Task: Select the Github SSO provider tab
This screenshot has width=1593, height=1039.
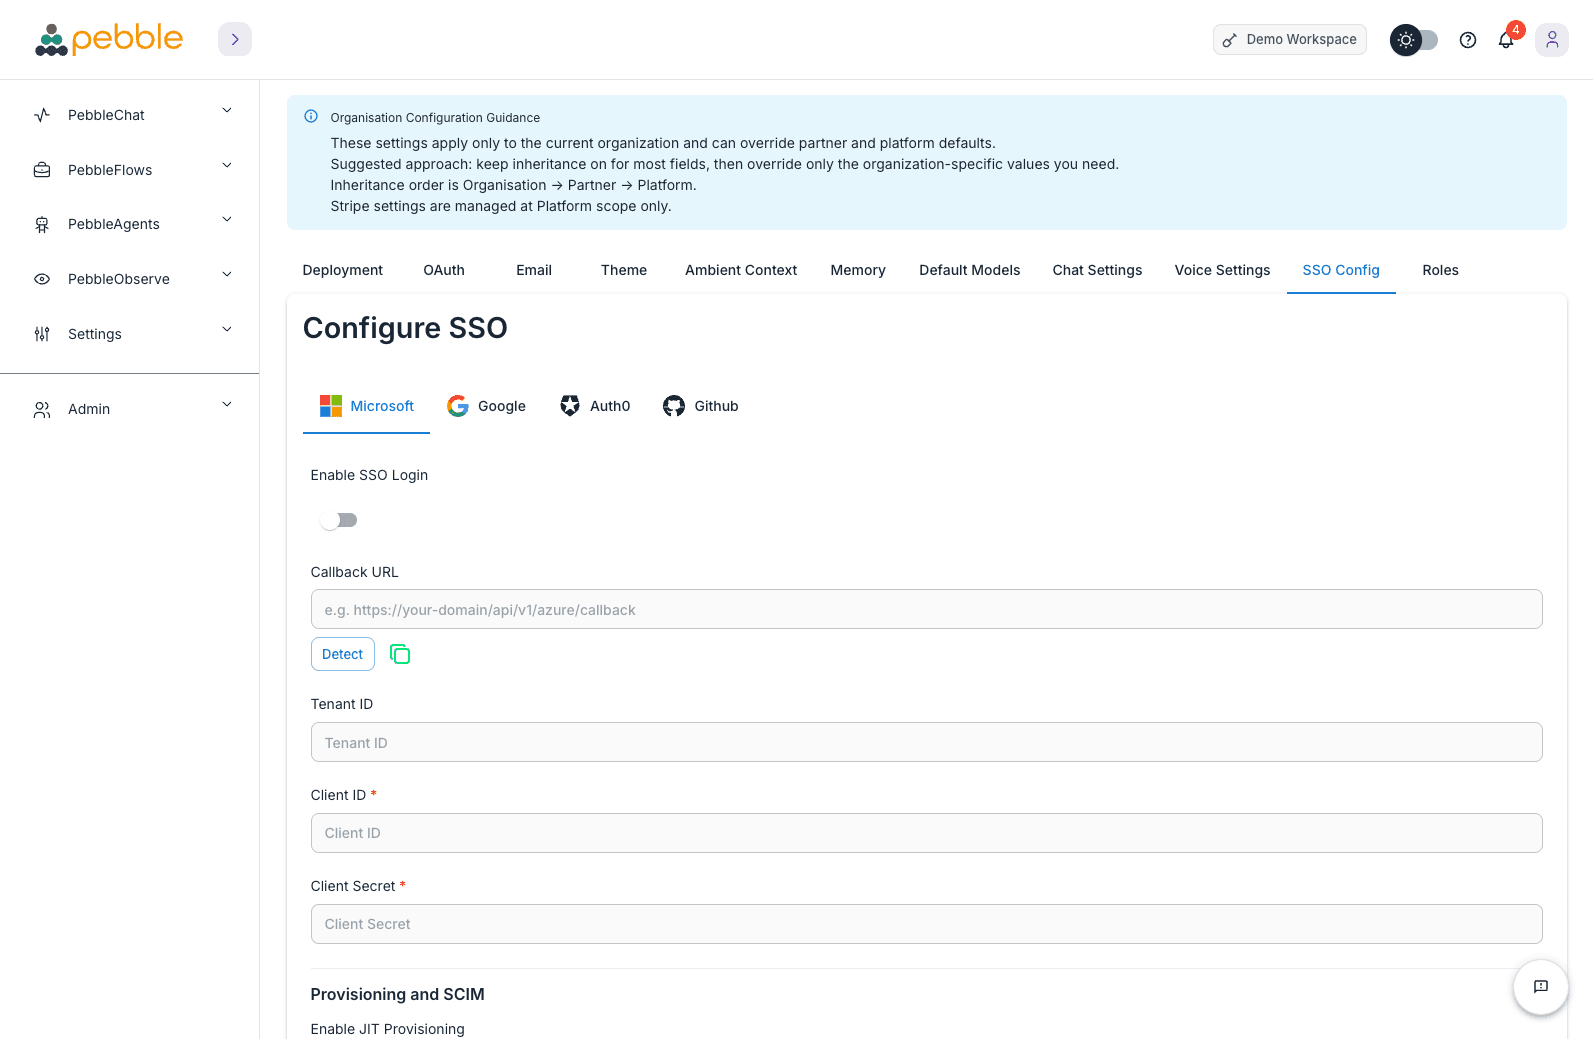Action: 701,406
